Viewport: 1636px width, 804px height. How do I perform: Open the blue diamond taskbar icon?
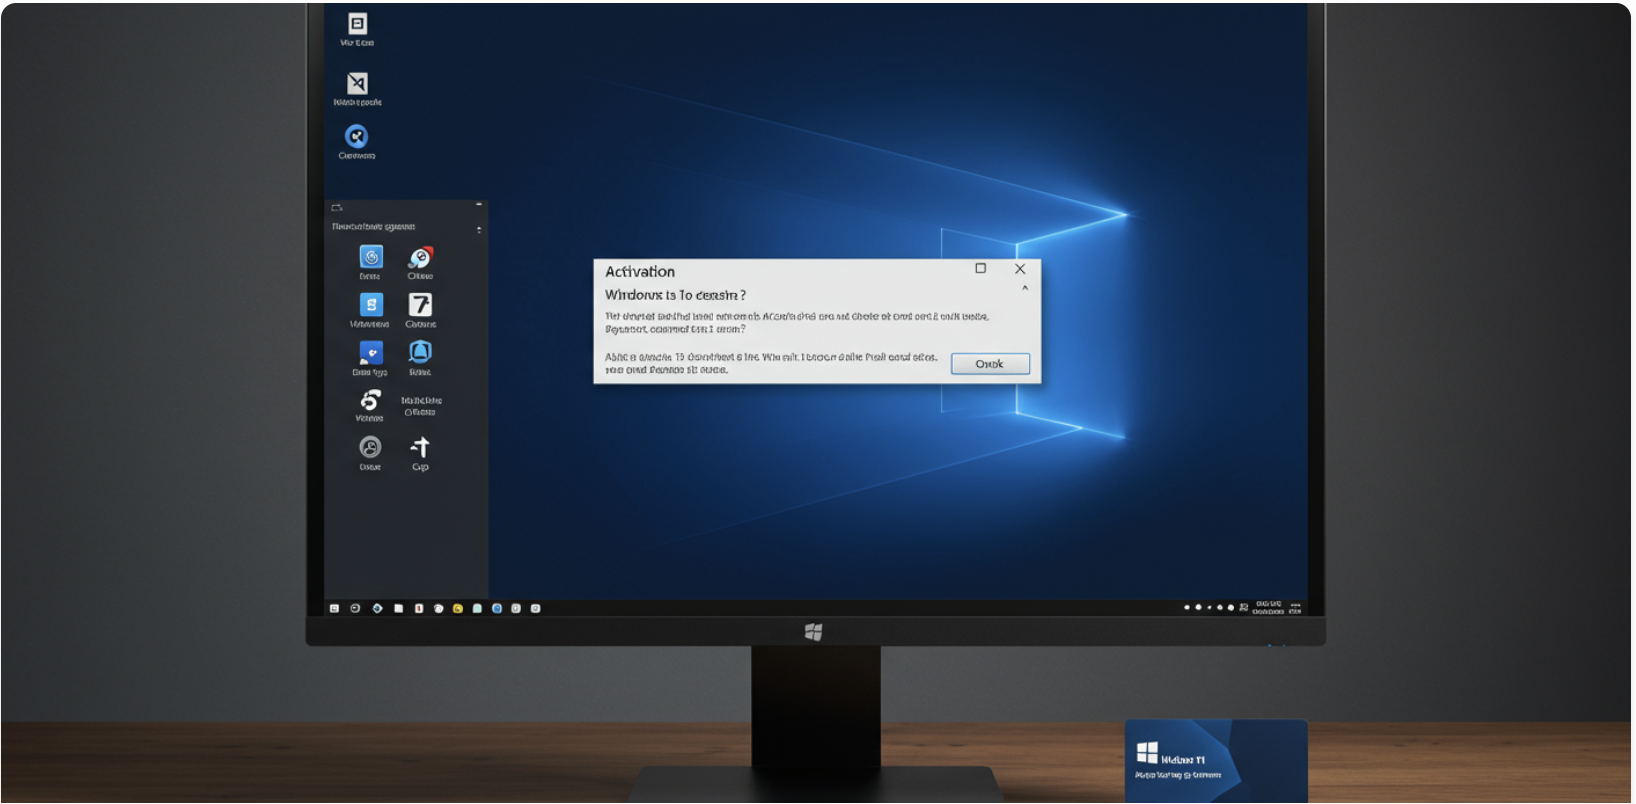[x=377, y=608]
